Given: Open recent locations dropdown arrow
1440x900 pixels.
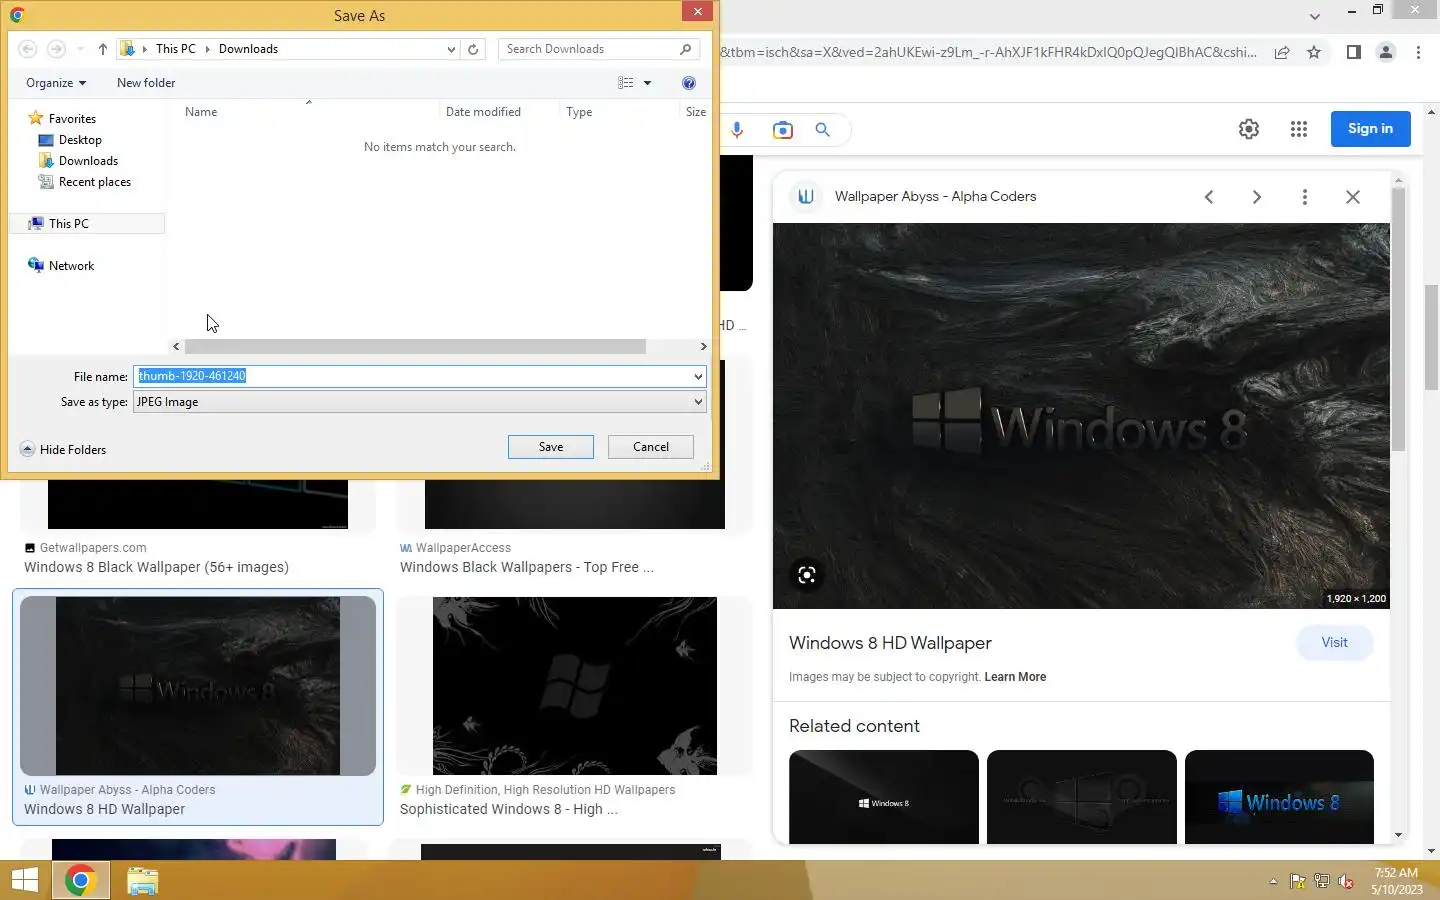Looking at the screenshot, I should click(80, 49).
